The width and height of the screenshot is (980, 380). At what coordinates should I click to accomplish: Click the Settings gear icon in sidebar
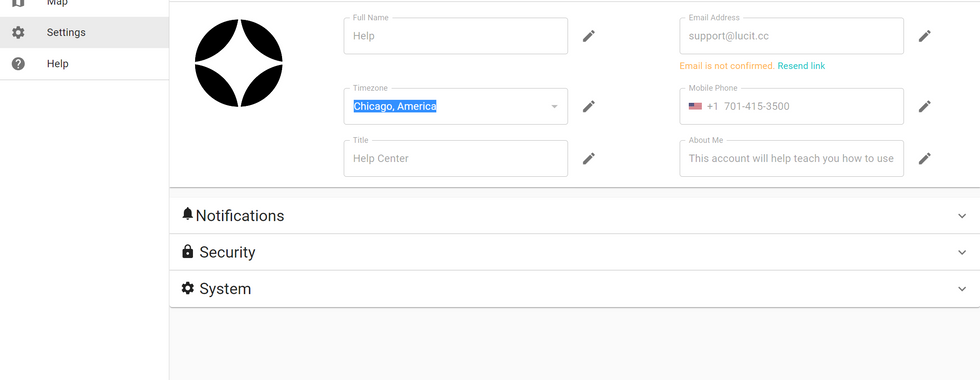point(18,32)
